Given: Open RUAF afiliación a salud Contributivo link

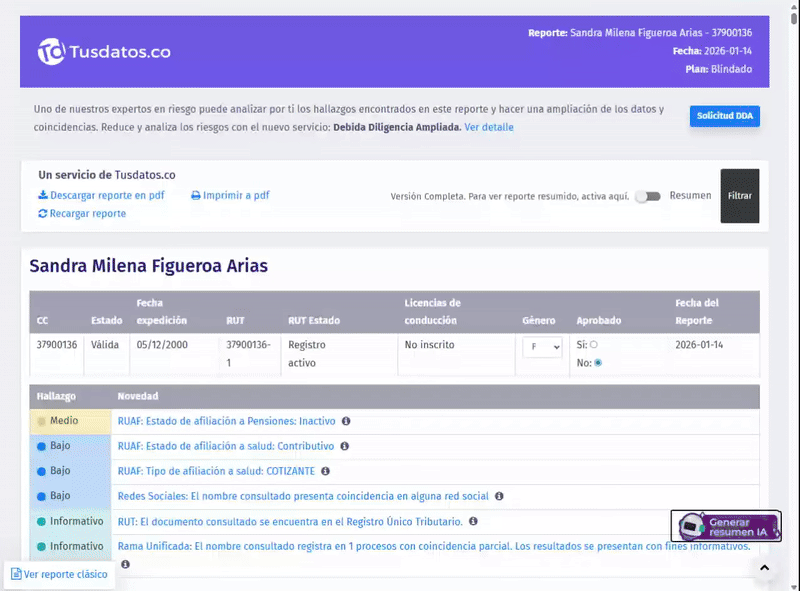Looking at the screenshot, I should pyautogui.click(x=226, y=446).
